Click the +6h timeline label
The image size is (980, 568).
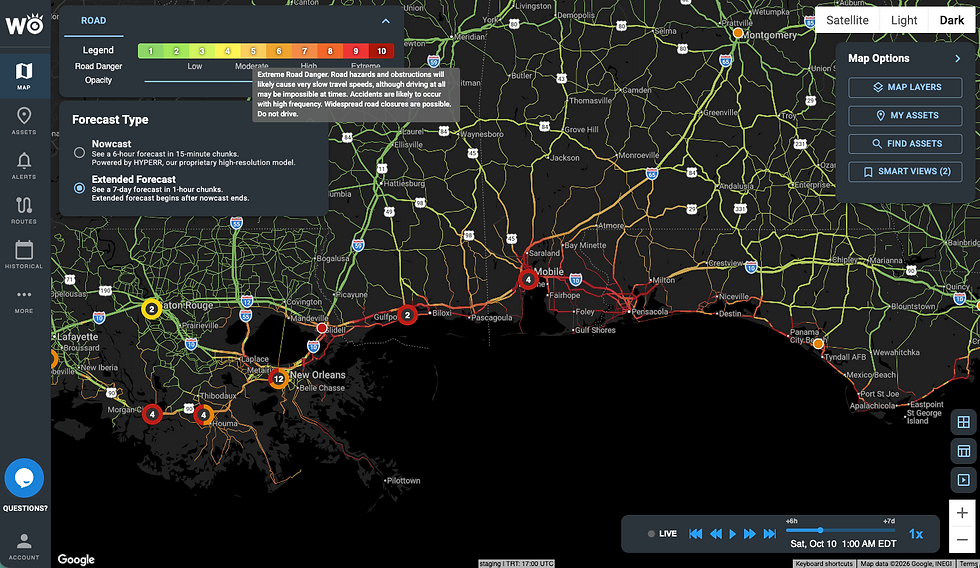pos(792,521)
